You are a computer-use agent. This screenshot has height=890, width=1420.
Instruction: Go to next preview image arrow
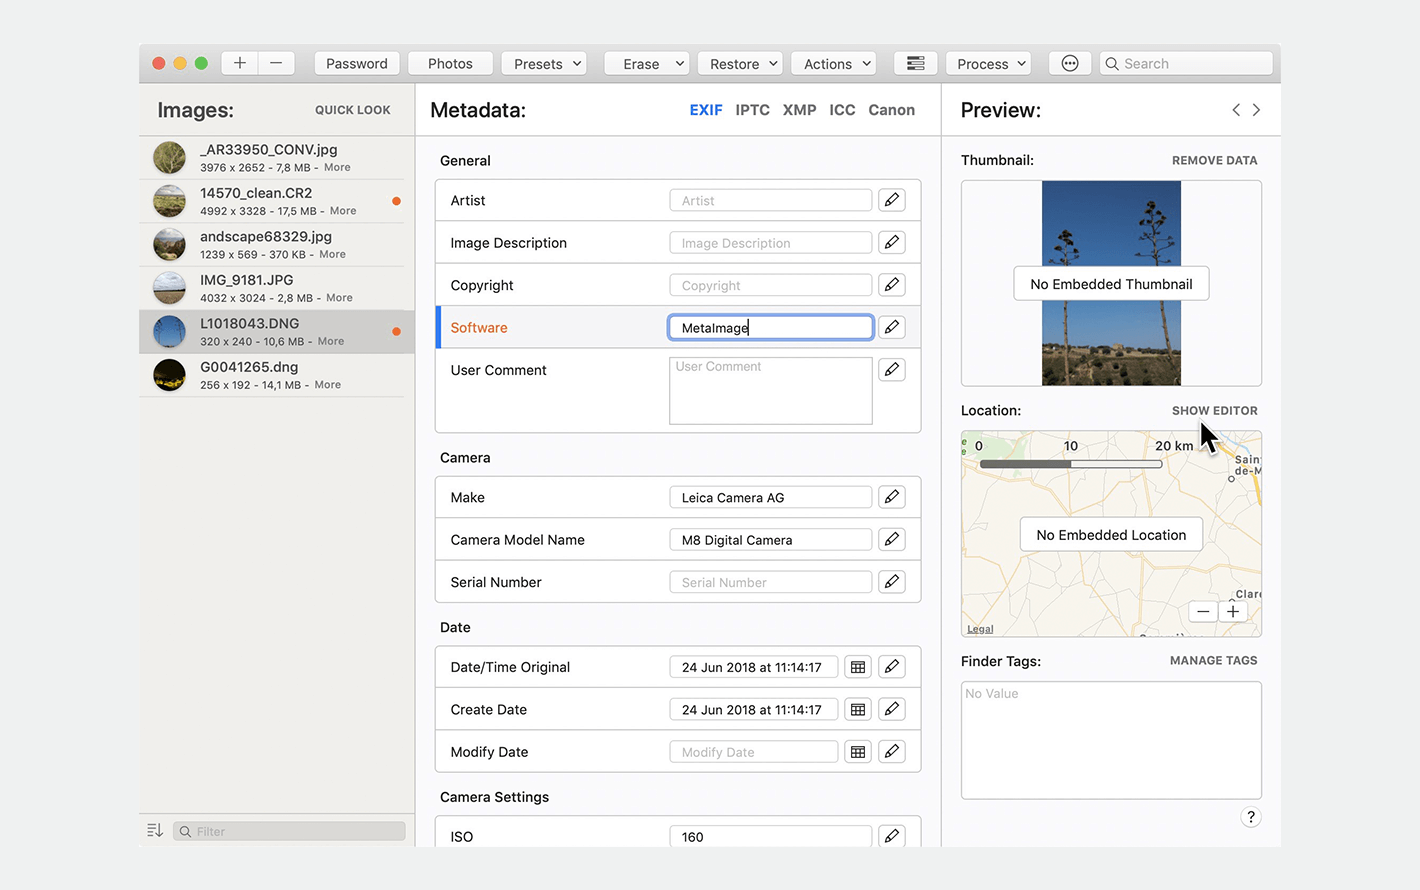[1257, 110]
